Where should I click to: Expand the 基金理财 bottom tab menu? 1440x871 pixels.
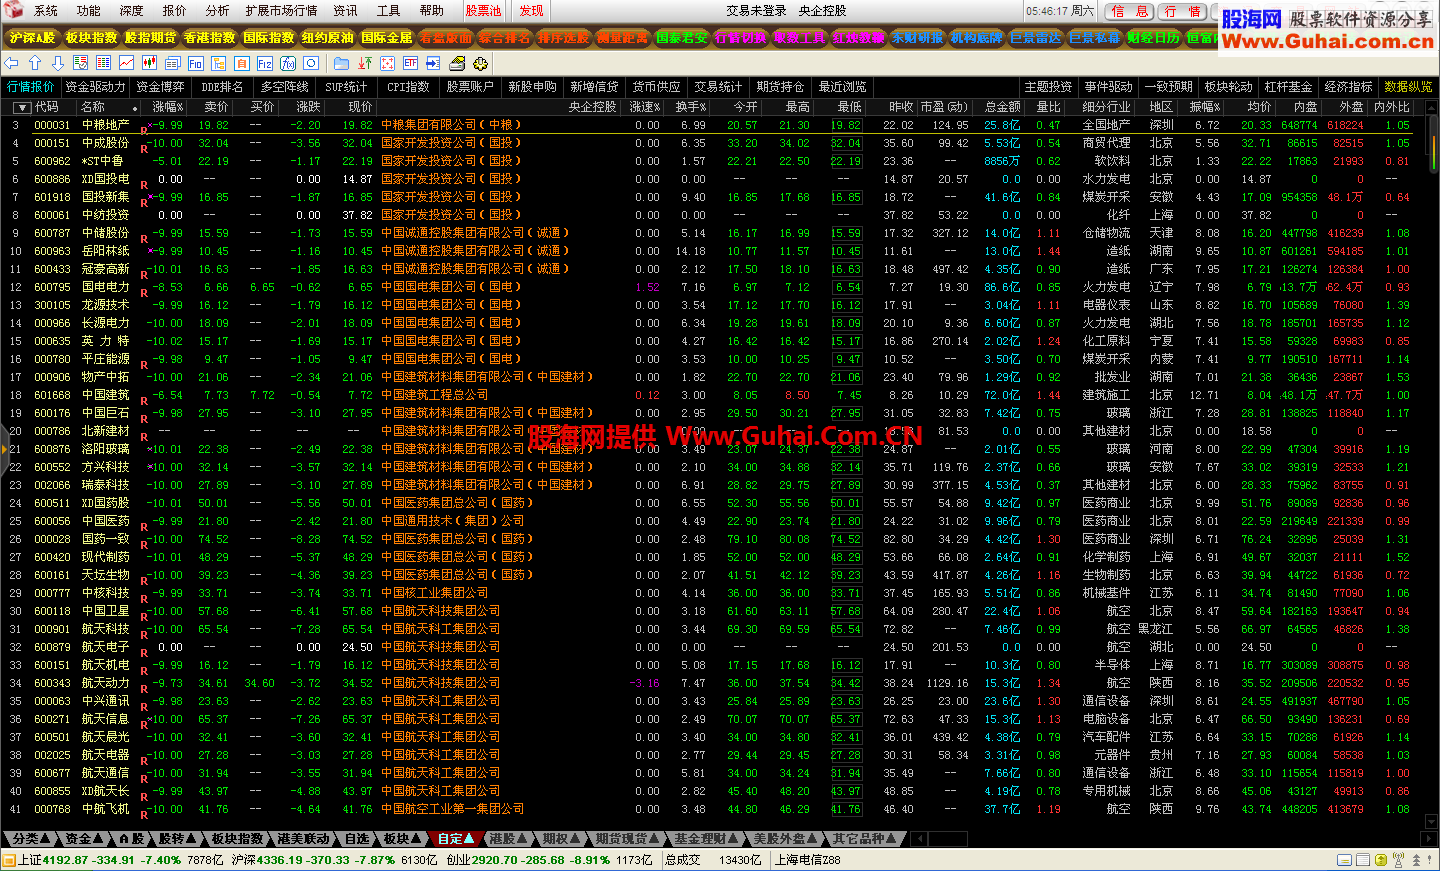tap(706, 839)
